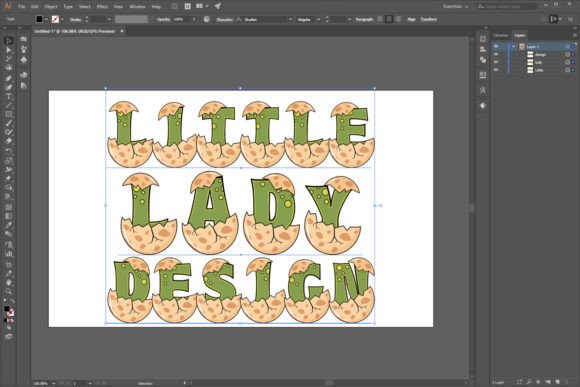Click Delete Selection trash icon in Layers panel
The image size is (580, 387).
(567, 382)
